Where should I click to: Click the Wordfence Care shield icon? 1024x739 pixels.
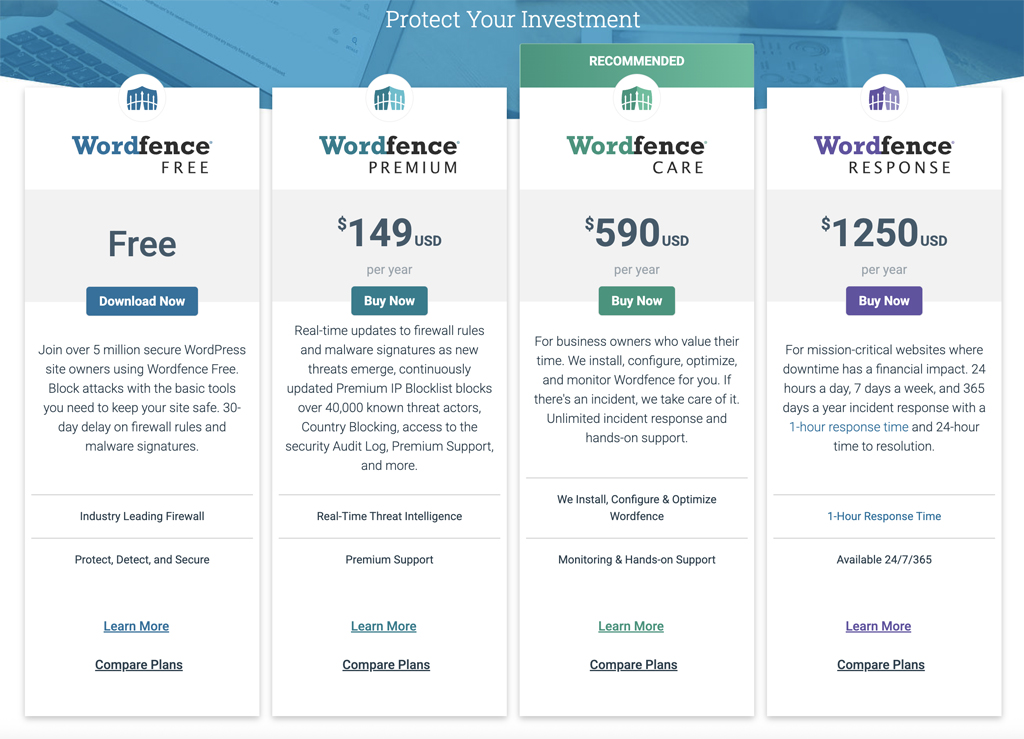click(637, 99)
